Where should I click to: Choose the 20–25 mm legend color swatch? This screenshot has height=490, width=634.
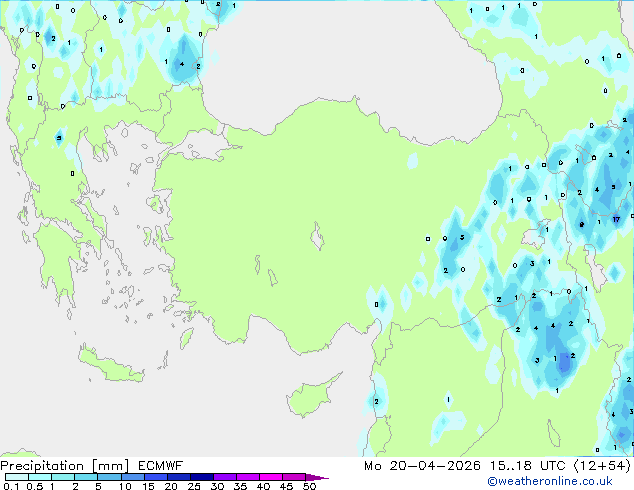178,477
